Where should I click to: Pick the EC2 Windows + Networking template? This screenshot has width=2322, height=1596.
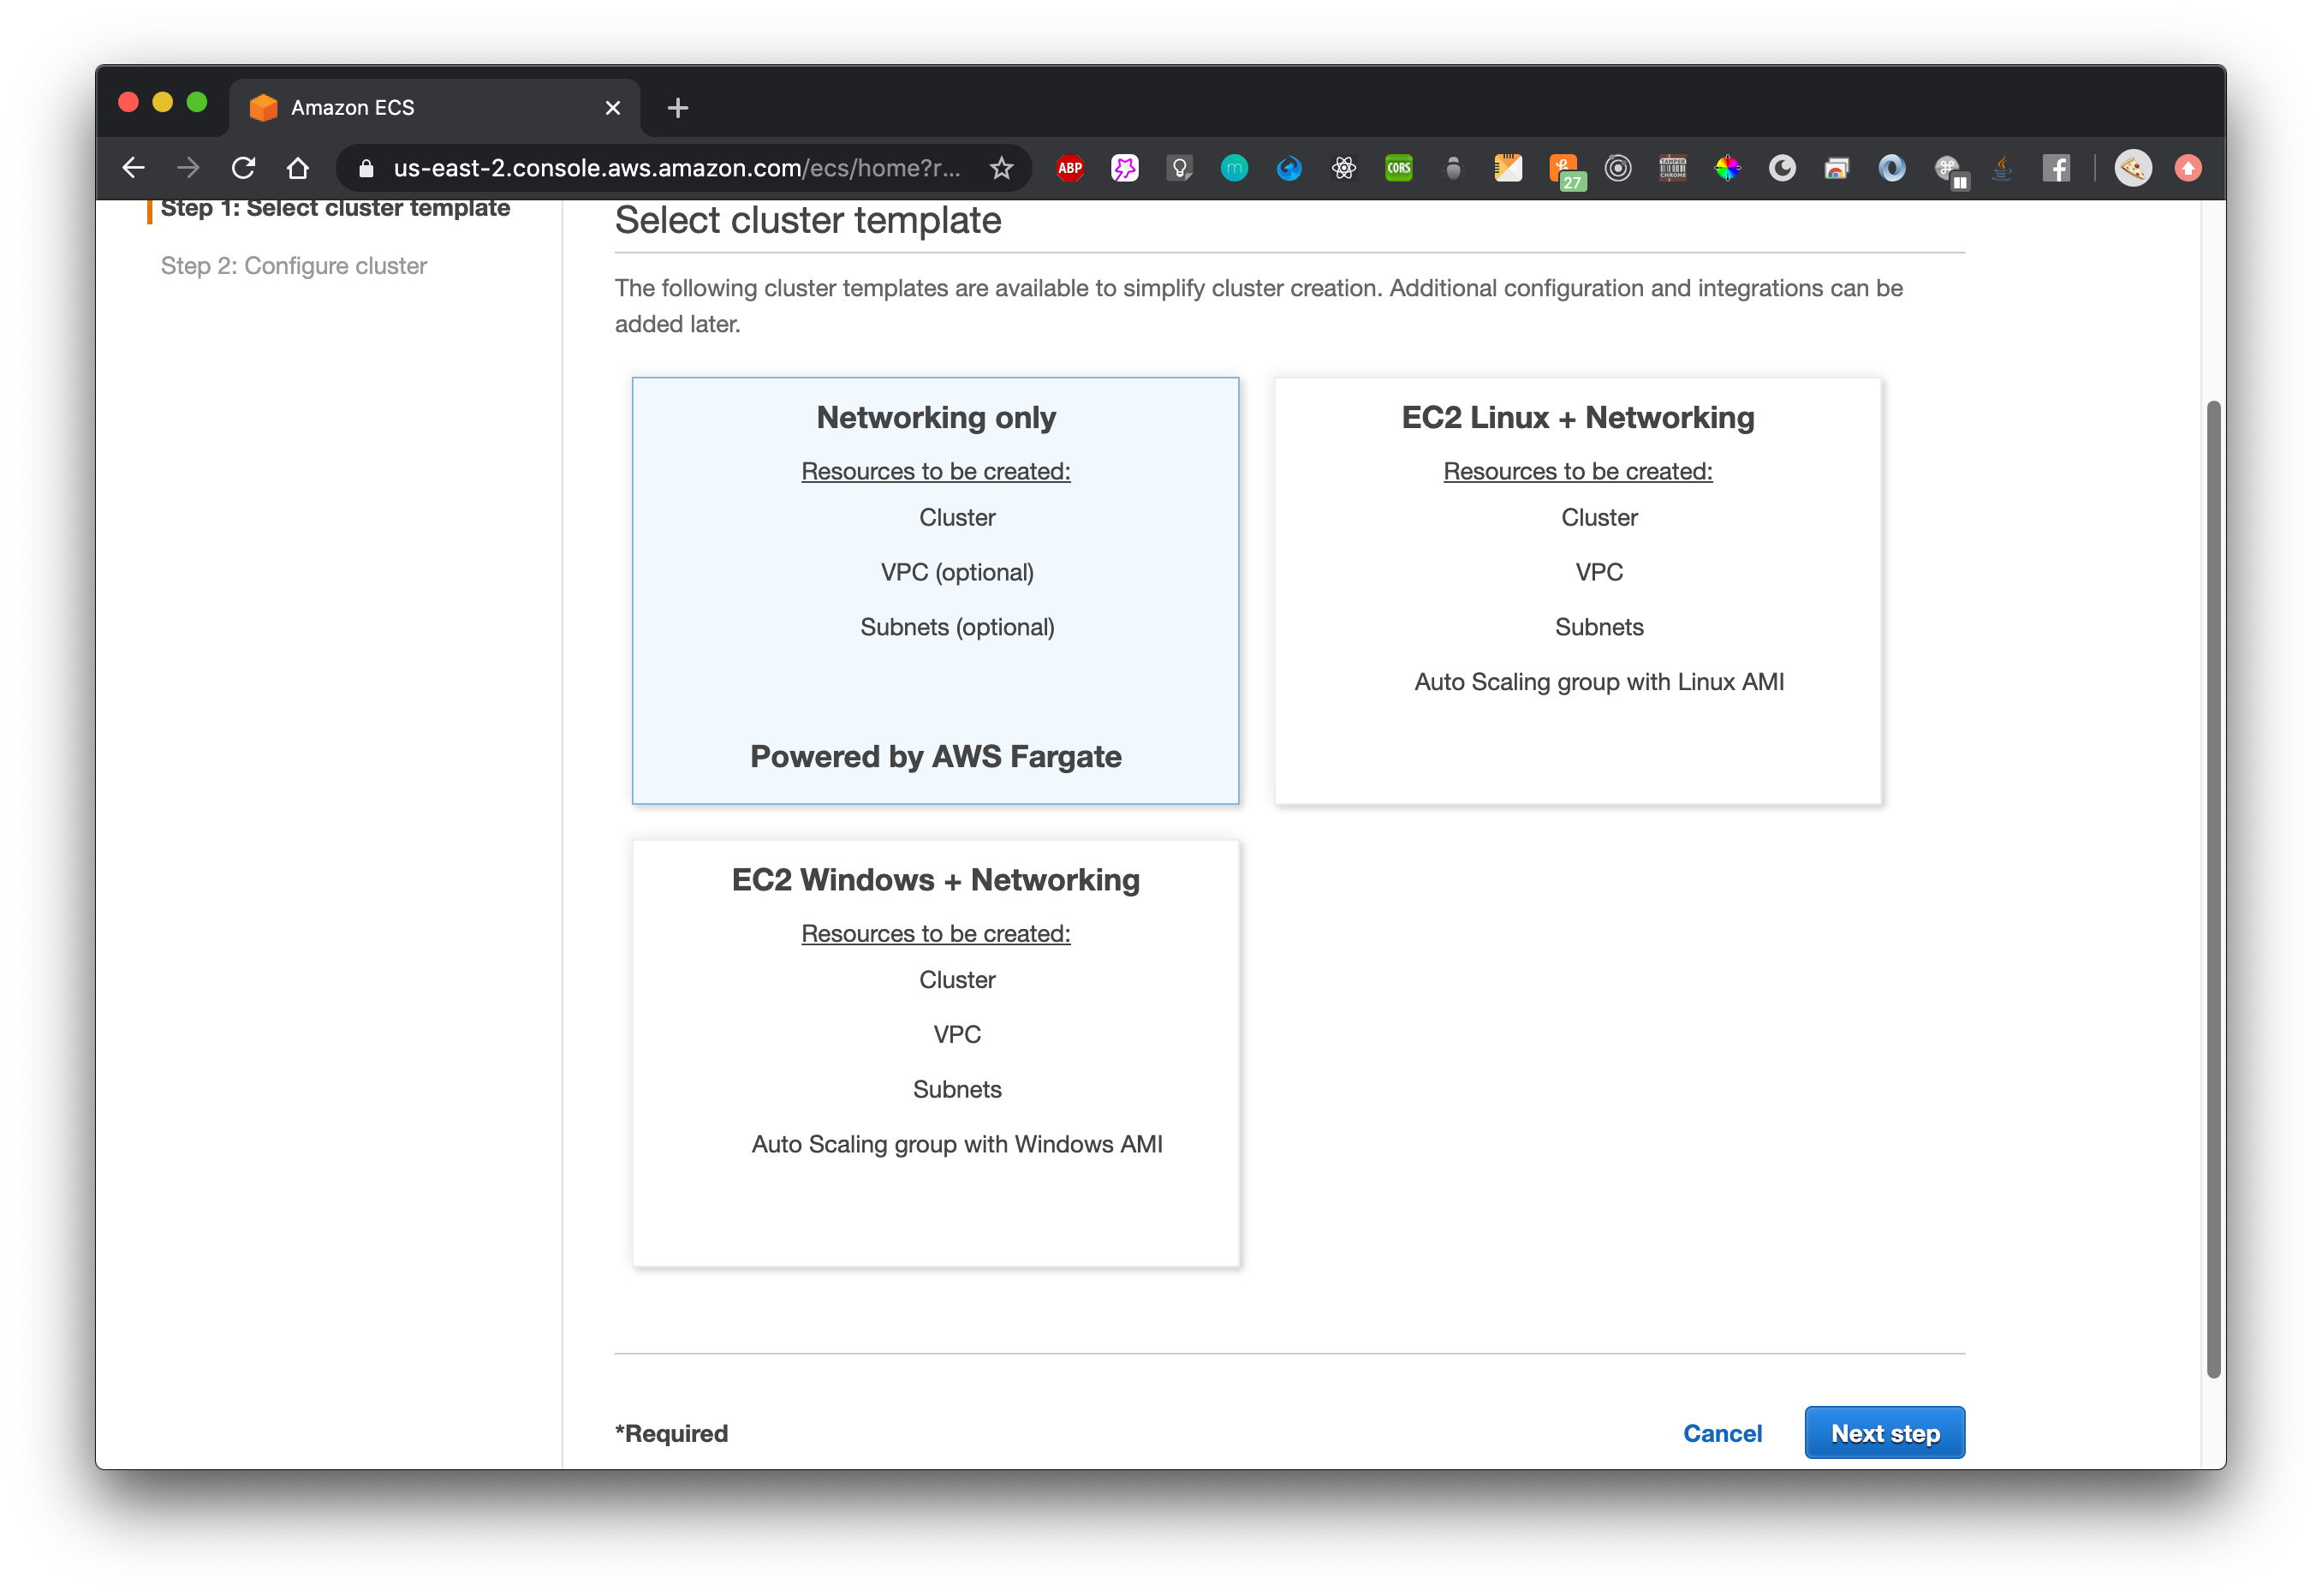(935, 1053)
